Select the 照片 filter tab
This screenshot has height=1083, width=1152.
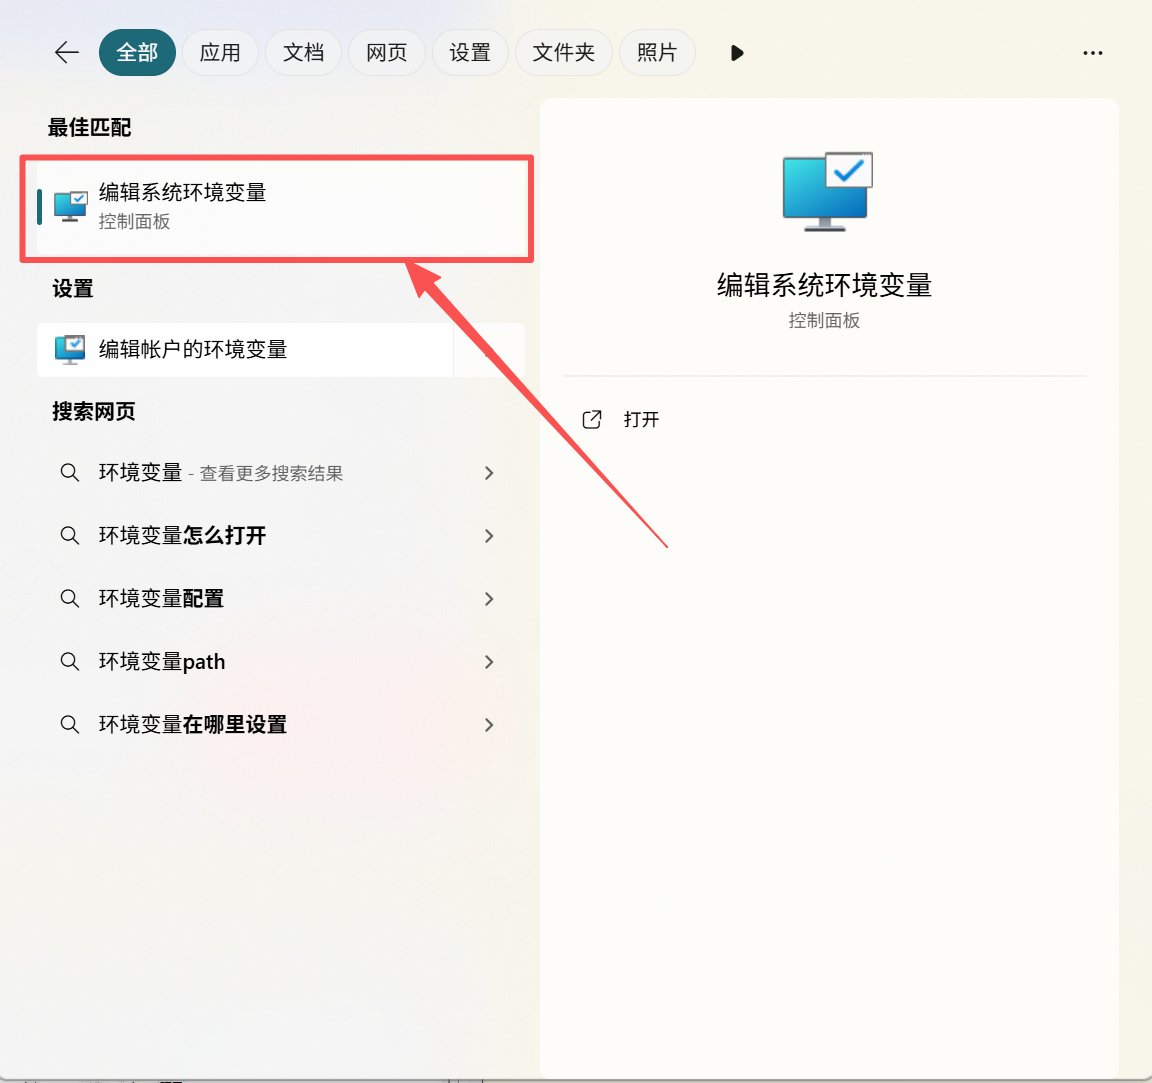tap(657, 53)
